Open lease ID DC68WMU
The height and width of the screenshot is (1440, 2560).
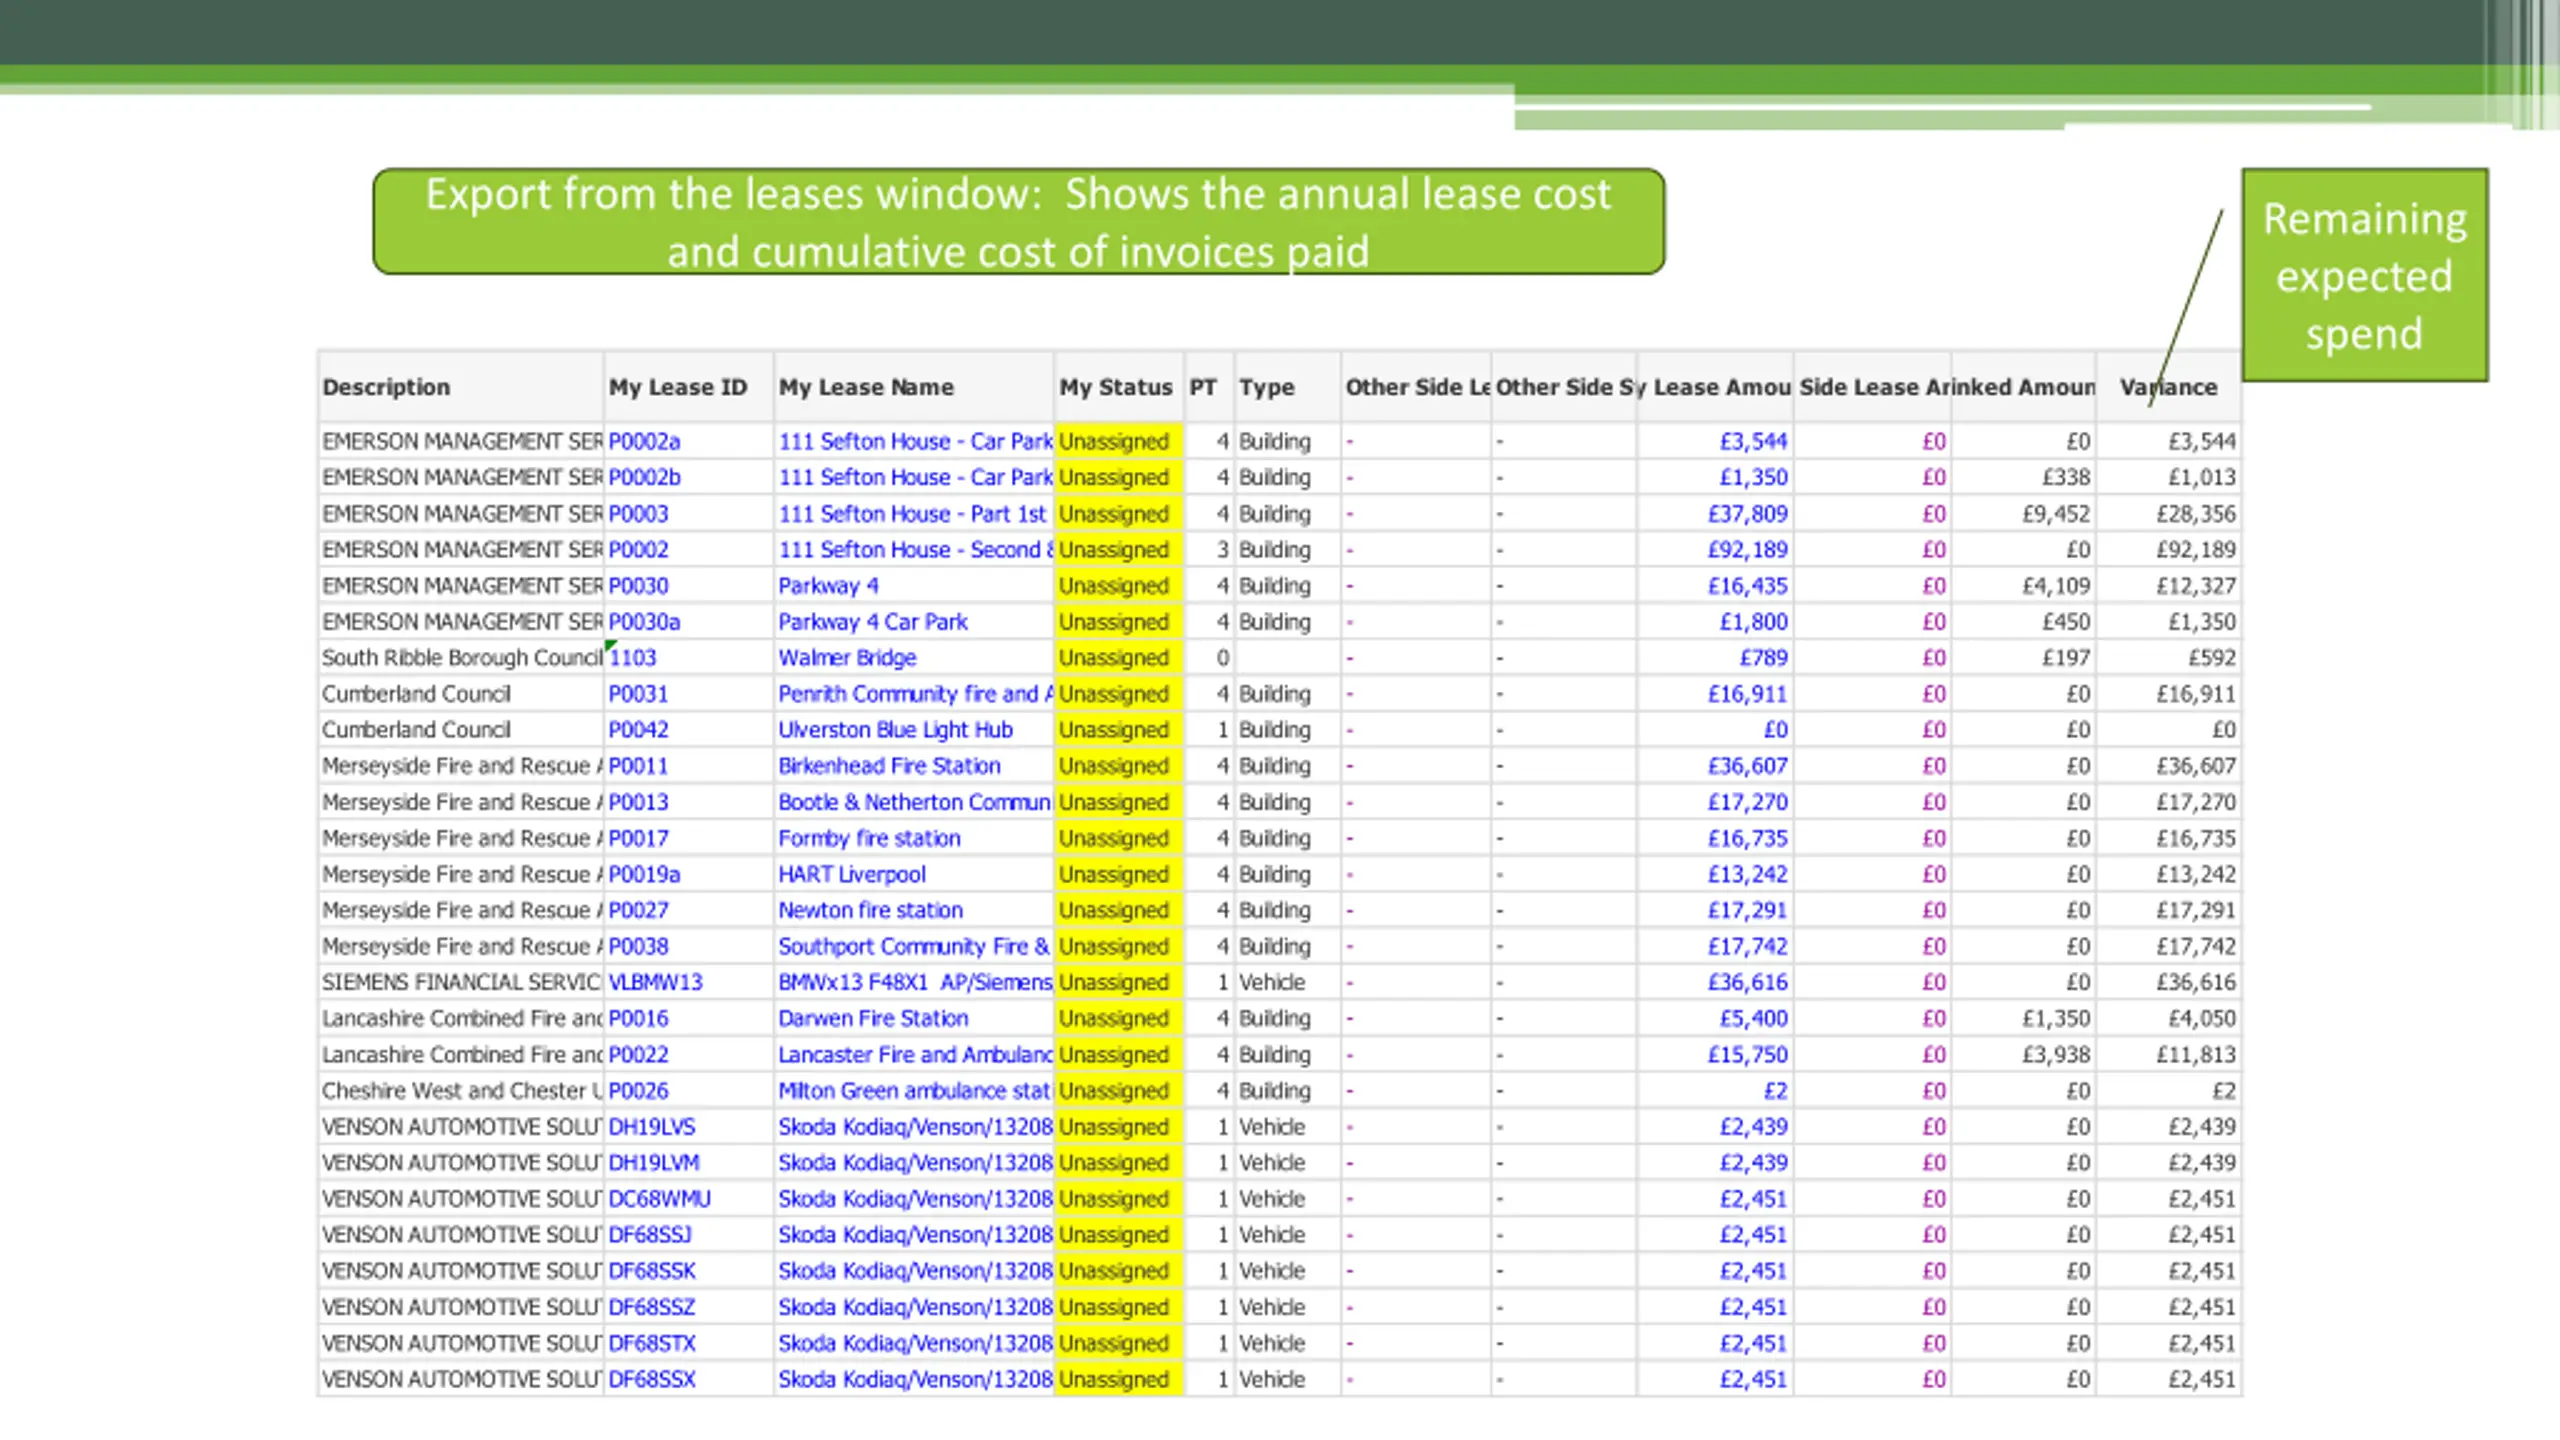(659, 1198)
